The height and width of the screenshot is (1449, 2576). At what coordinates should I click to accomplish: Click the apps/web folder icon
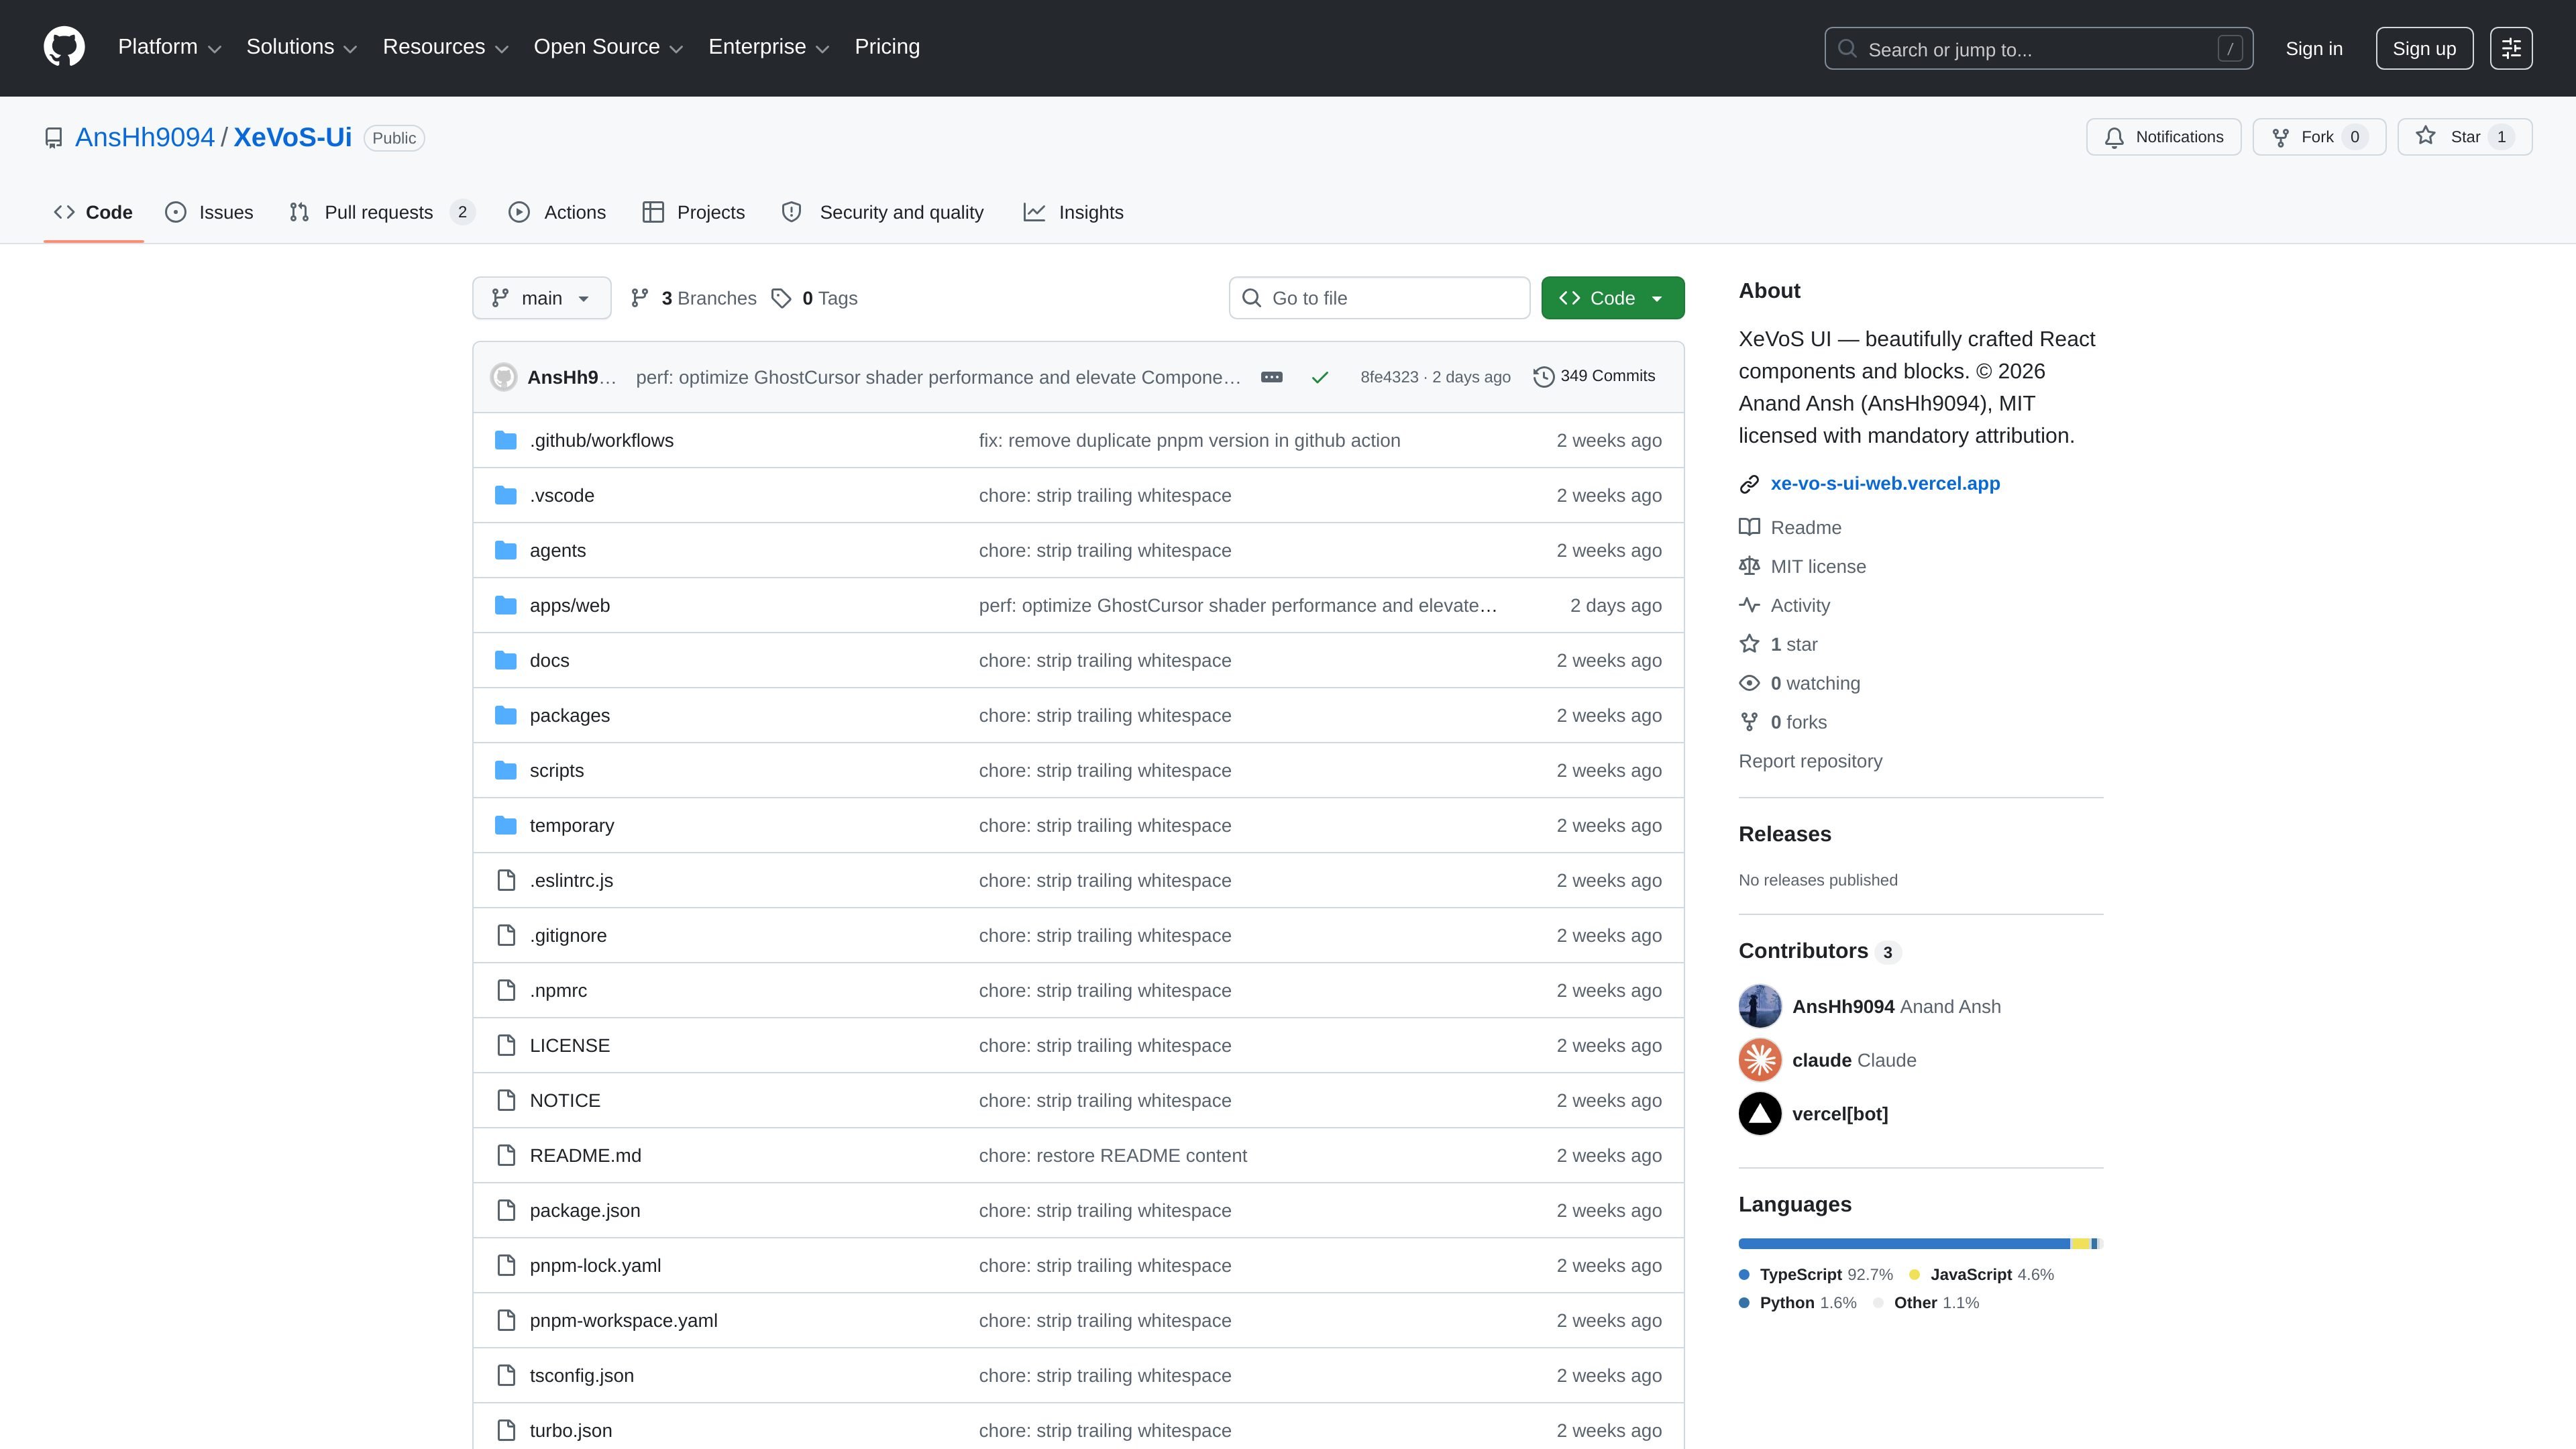[x=506, y=605]
